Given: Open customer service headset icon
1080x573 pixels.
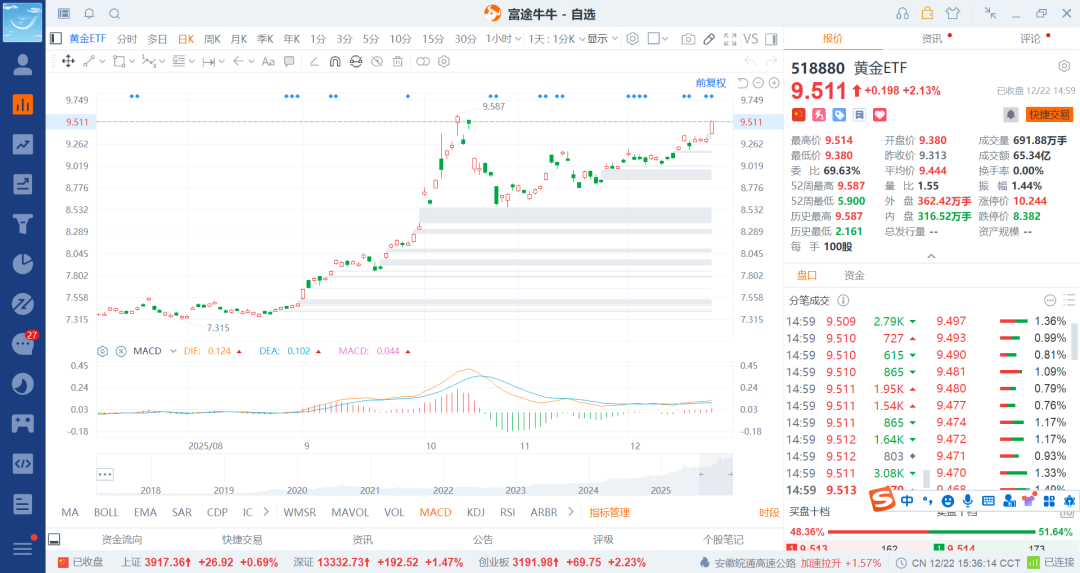Looking at the screenshot, I should click(902, 13).
